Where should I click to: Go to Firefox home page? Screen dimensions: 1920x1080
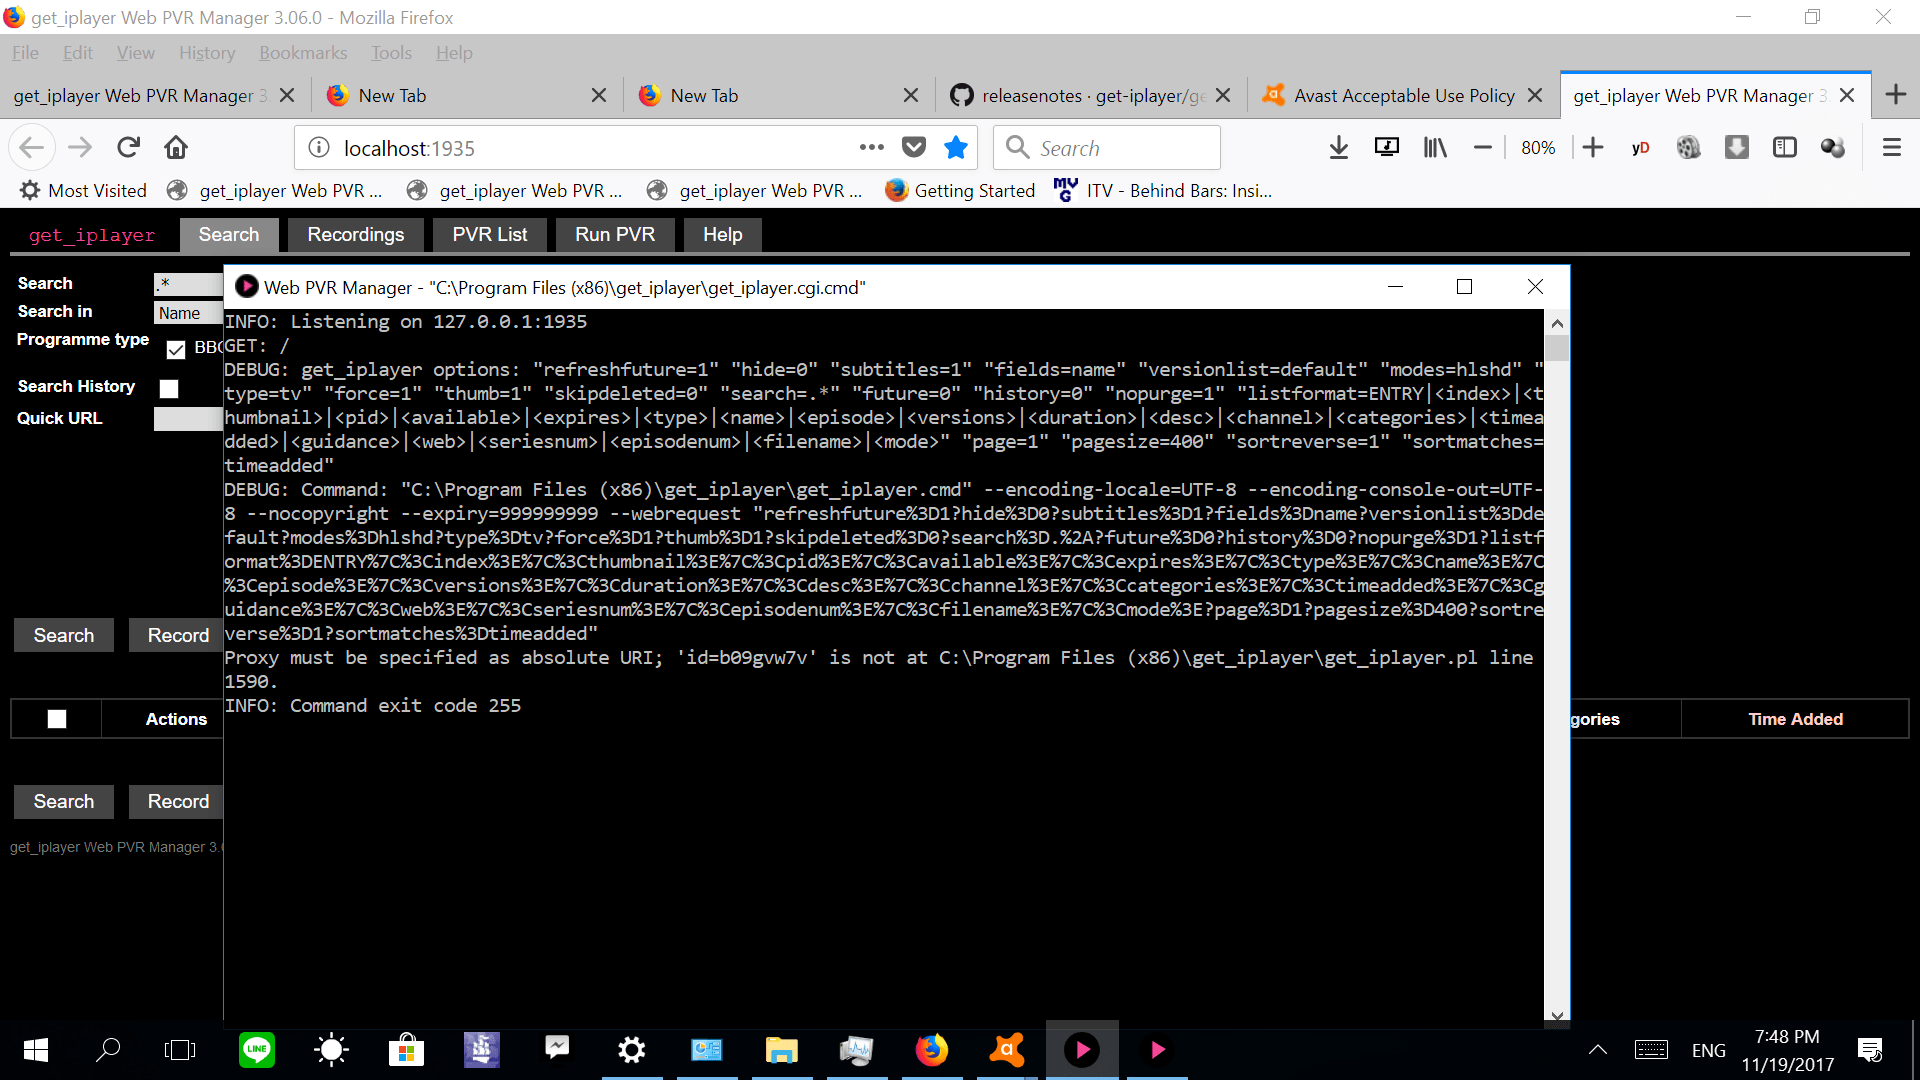[x=176, y=148]
